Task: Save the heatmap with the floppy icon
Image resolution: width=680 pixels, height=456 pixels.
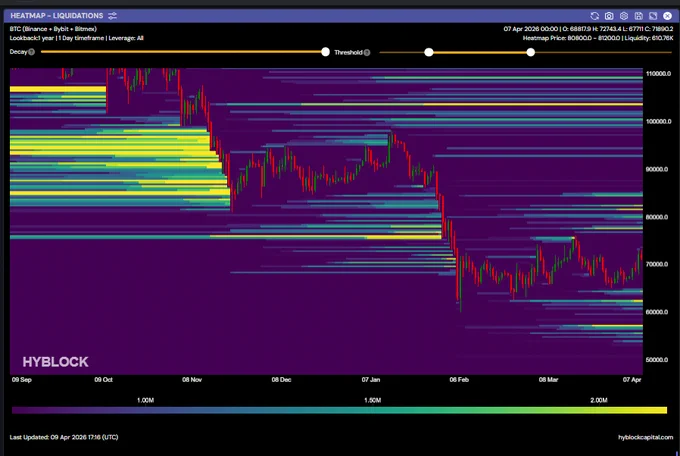Action: [638, 16]
